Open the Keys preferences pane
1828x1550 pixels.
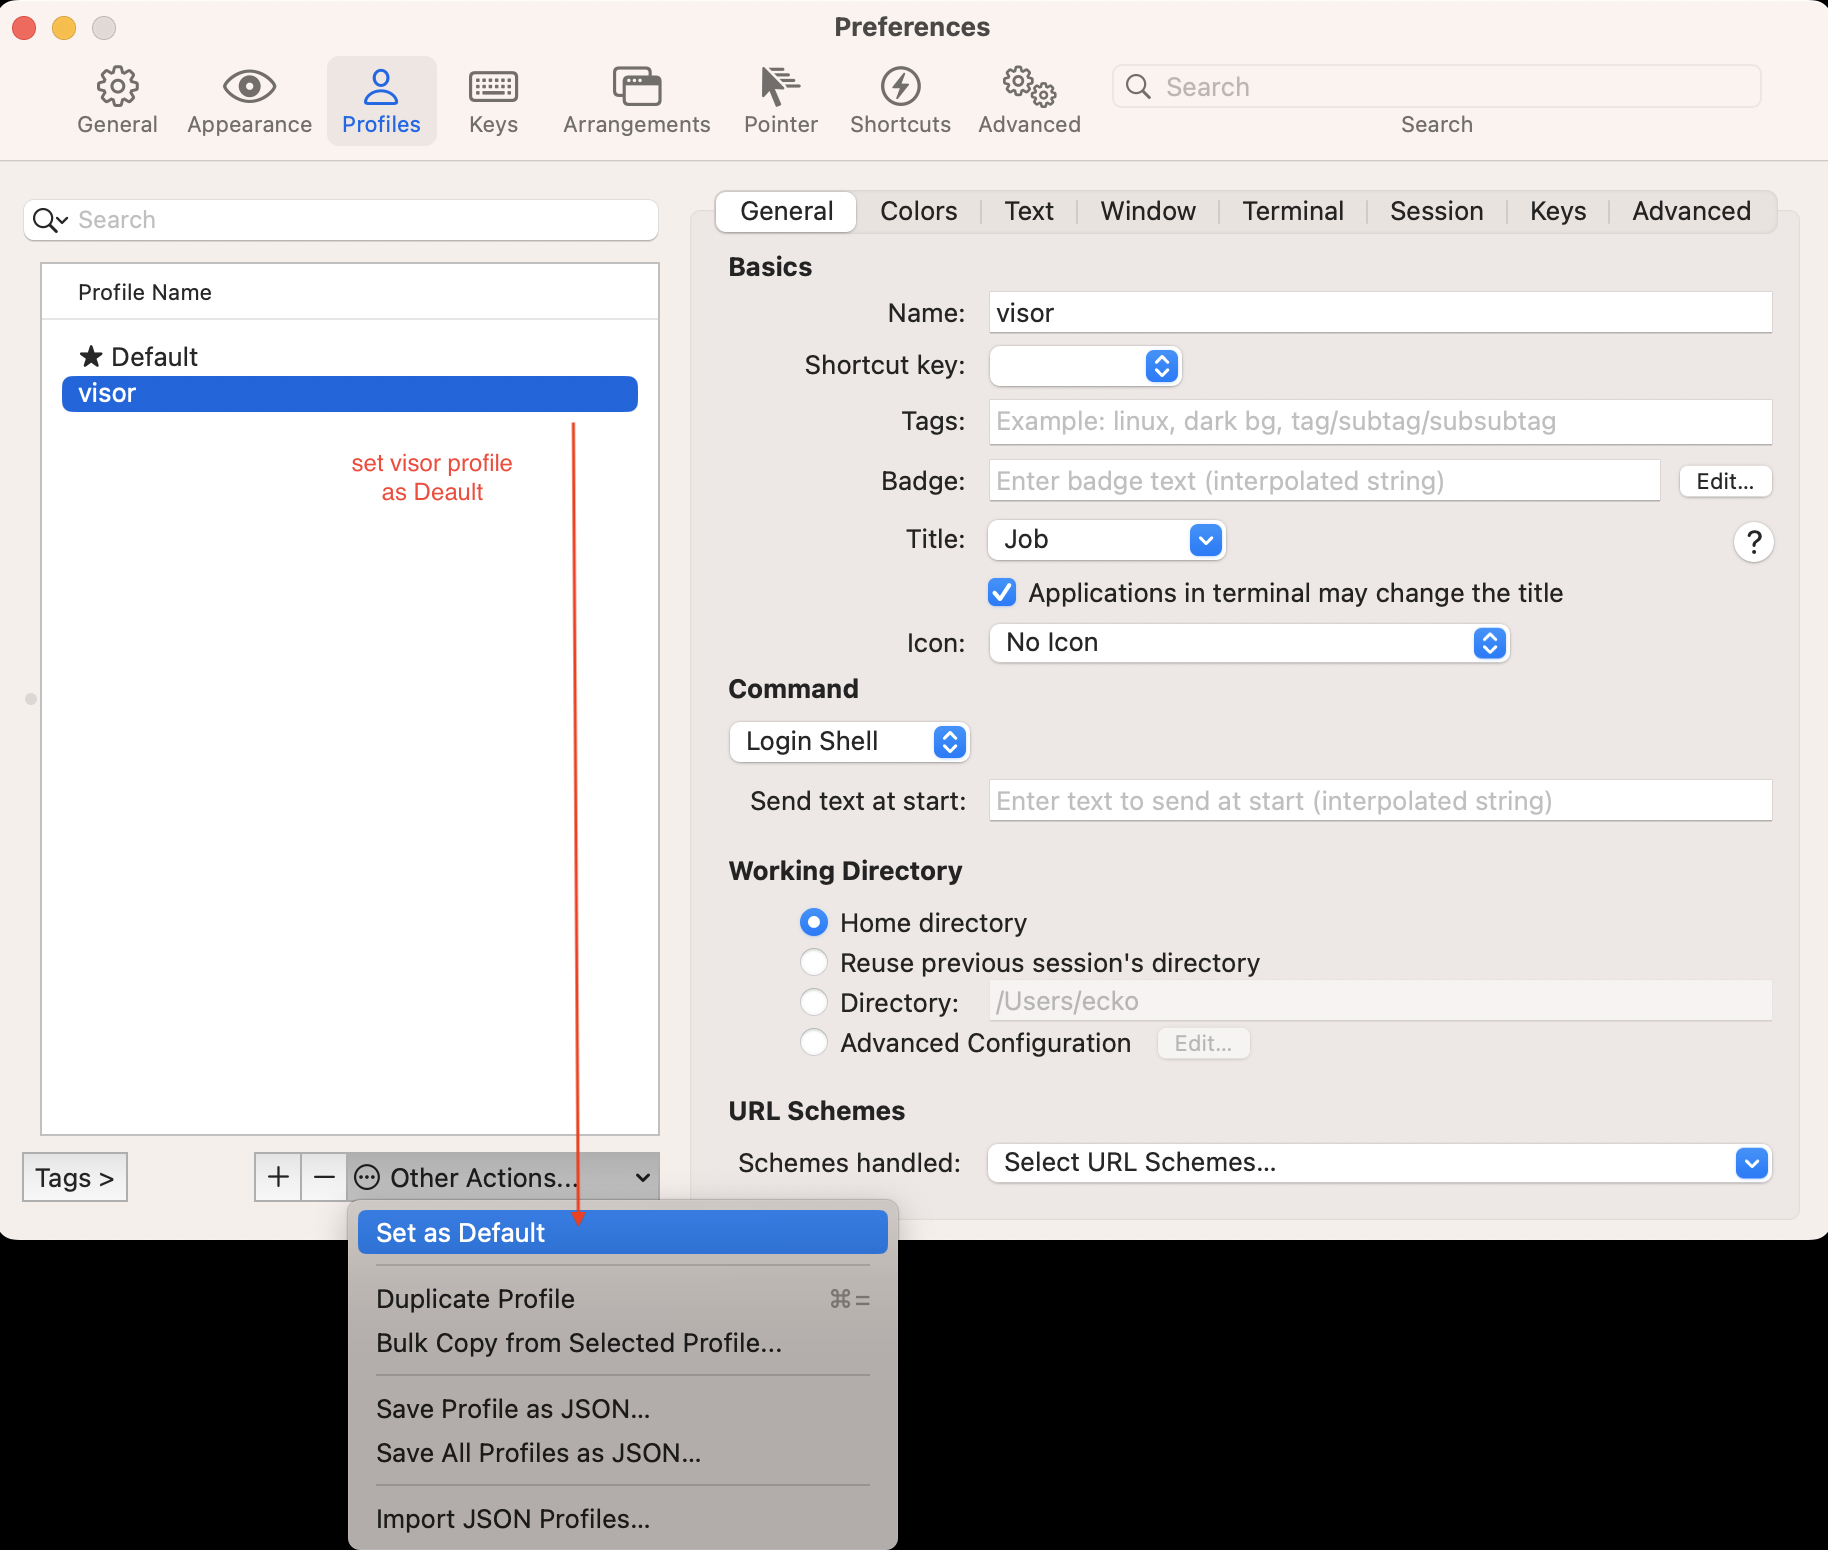493,101
